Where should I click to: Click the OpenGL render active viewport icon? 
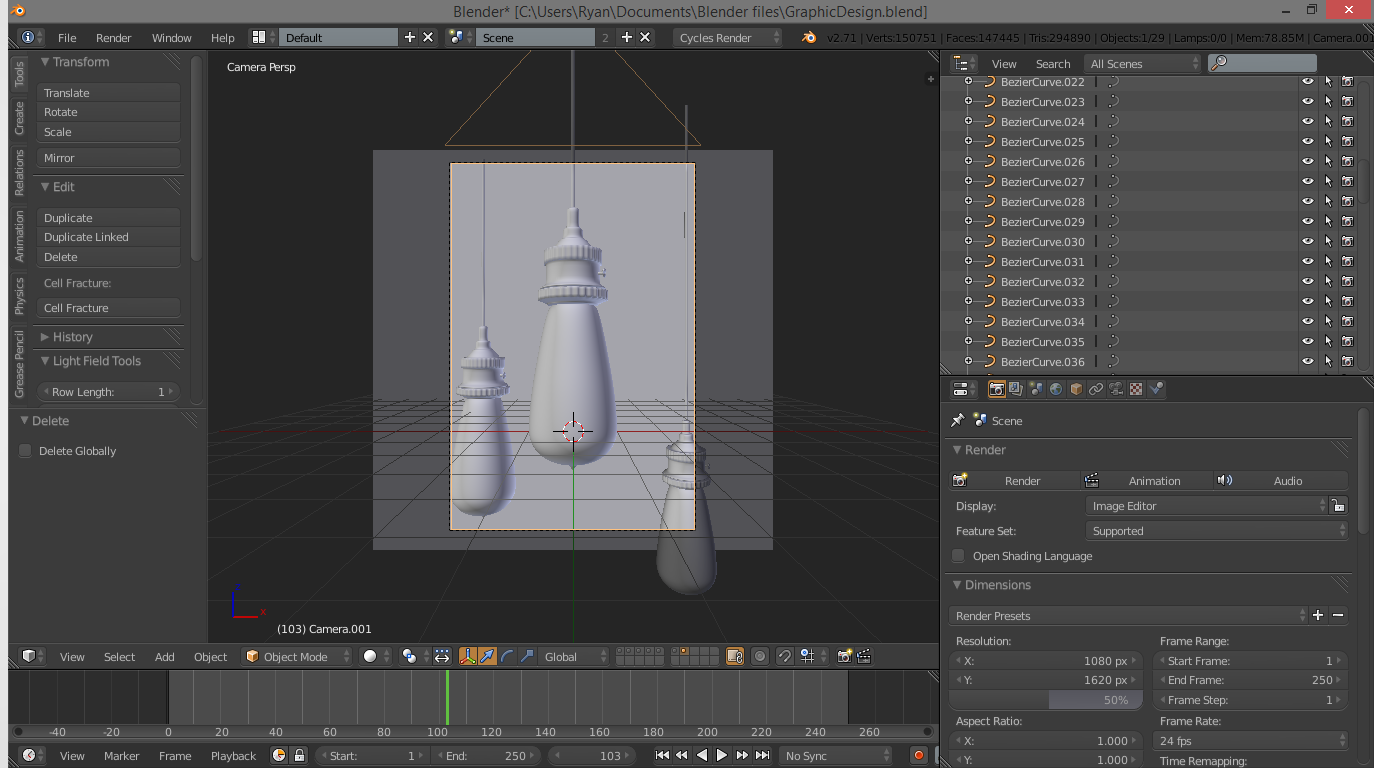coord(844,656)
